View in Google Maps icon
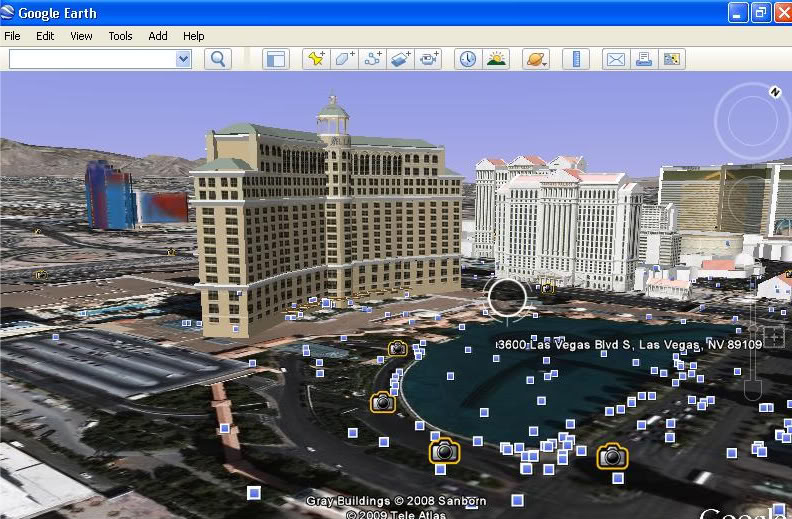 672,59
